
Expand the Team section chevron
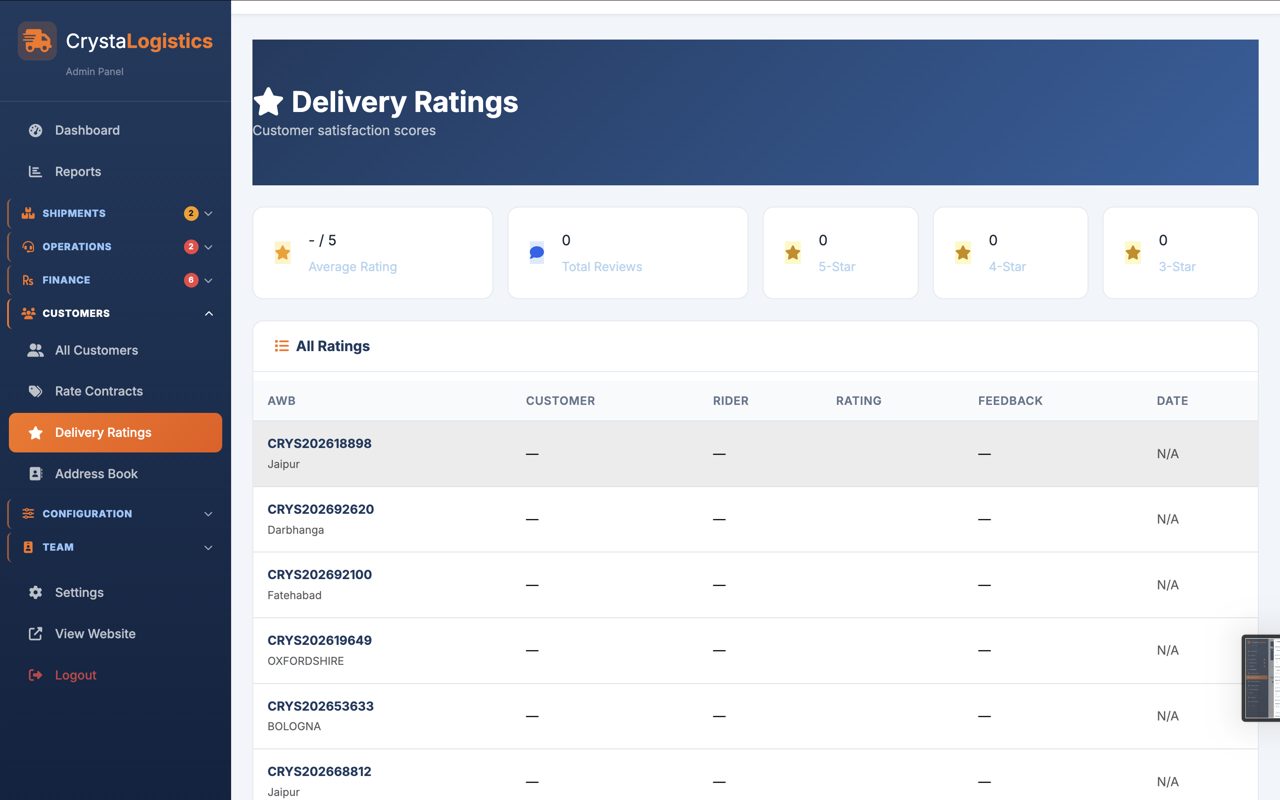pos(208,547)
